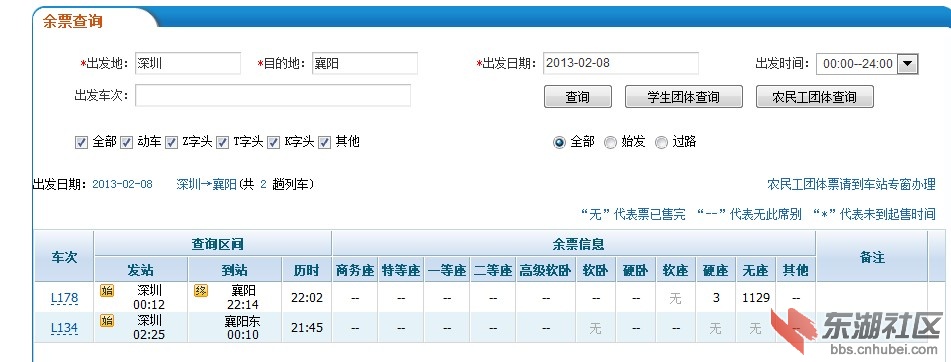Viewport: 951px width, 362px height.
Task: Click the 高级软卧 column header
Action: (x=546, y=270)
